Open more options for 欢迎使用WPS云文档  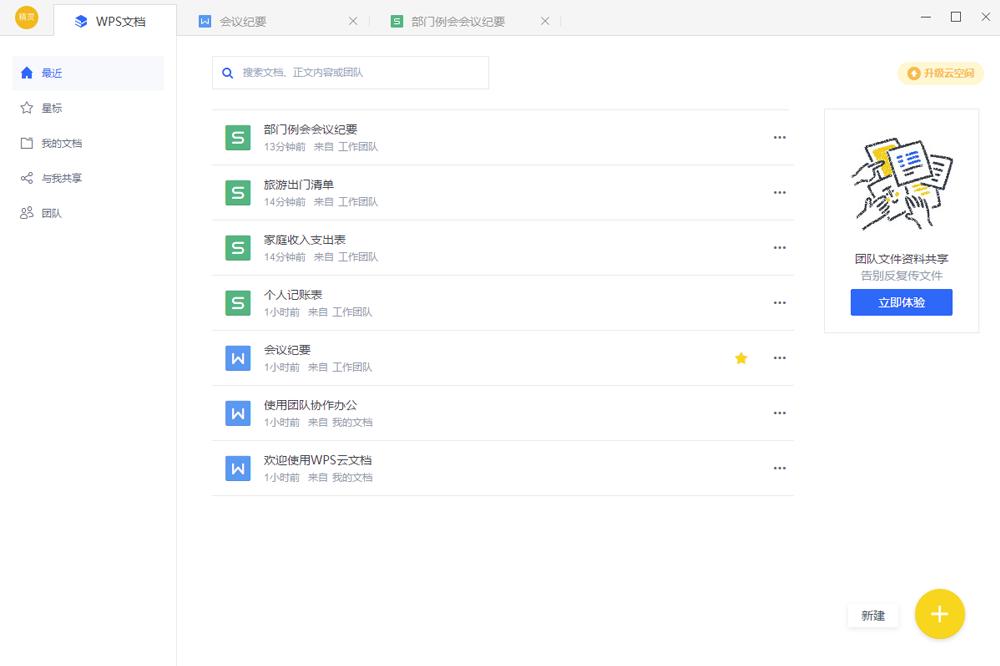point(779,468)
